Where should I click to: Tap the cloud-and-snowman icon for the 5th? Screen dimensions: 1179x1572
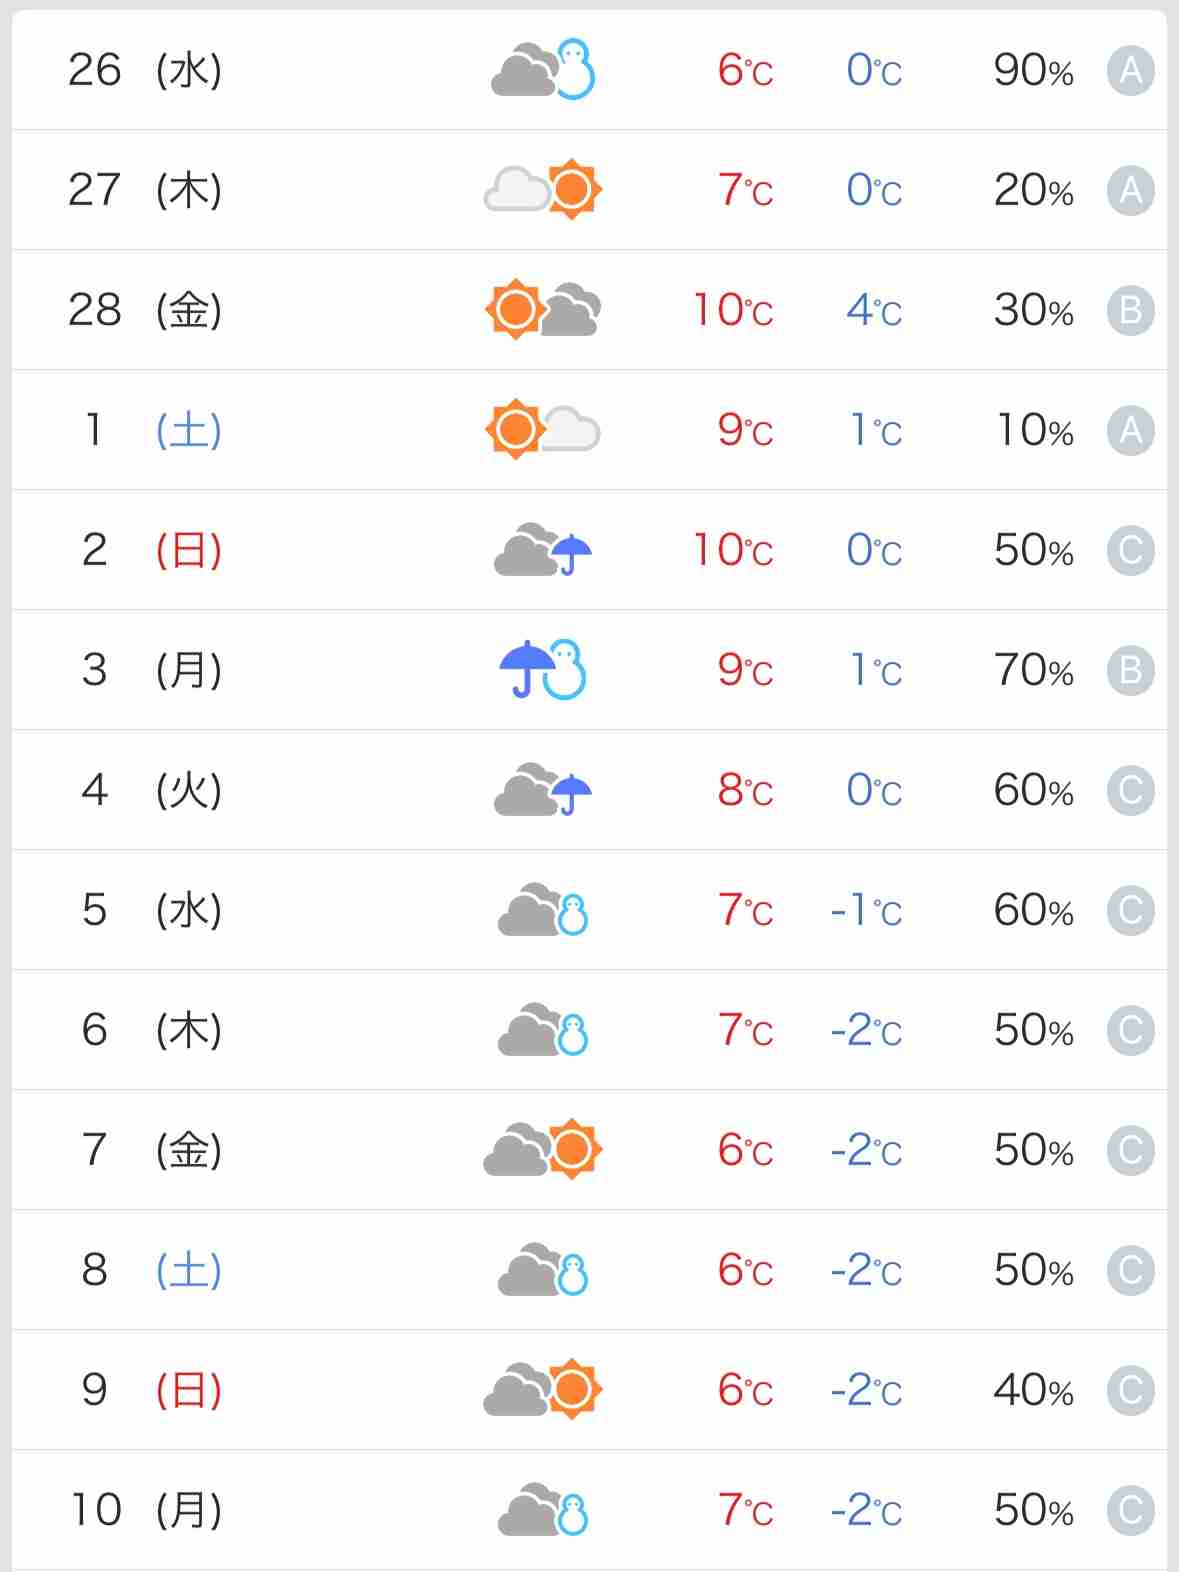point(543,910)
